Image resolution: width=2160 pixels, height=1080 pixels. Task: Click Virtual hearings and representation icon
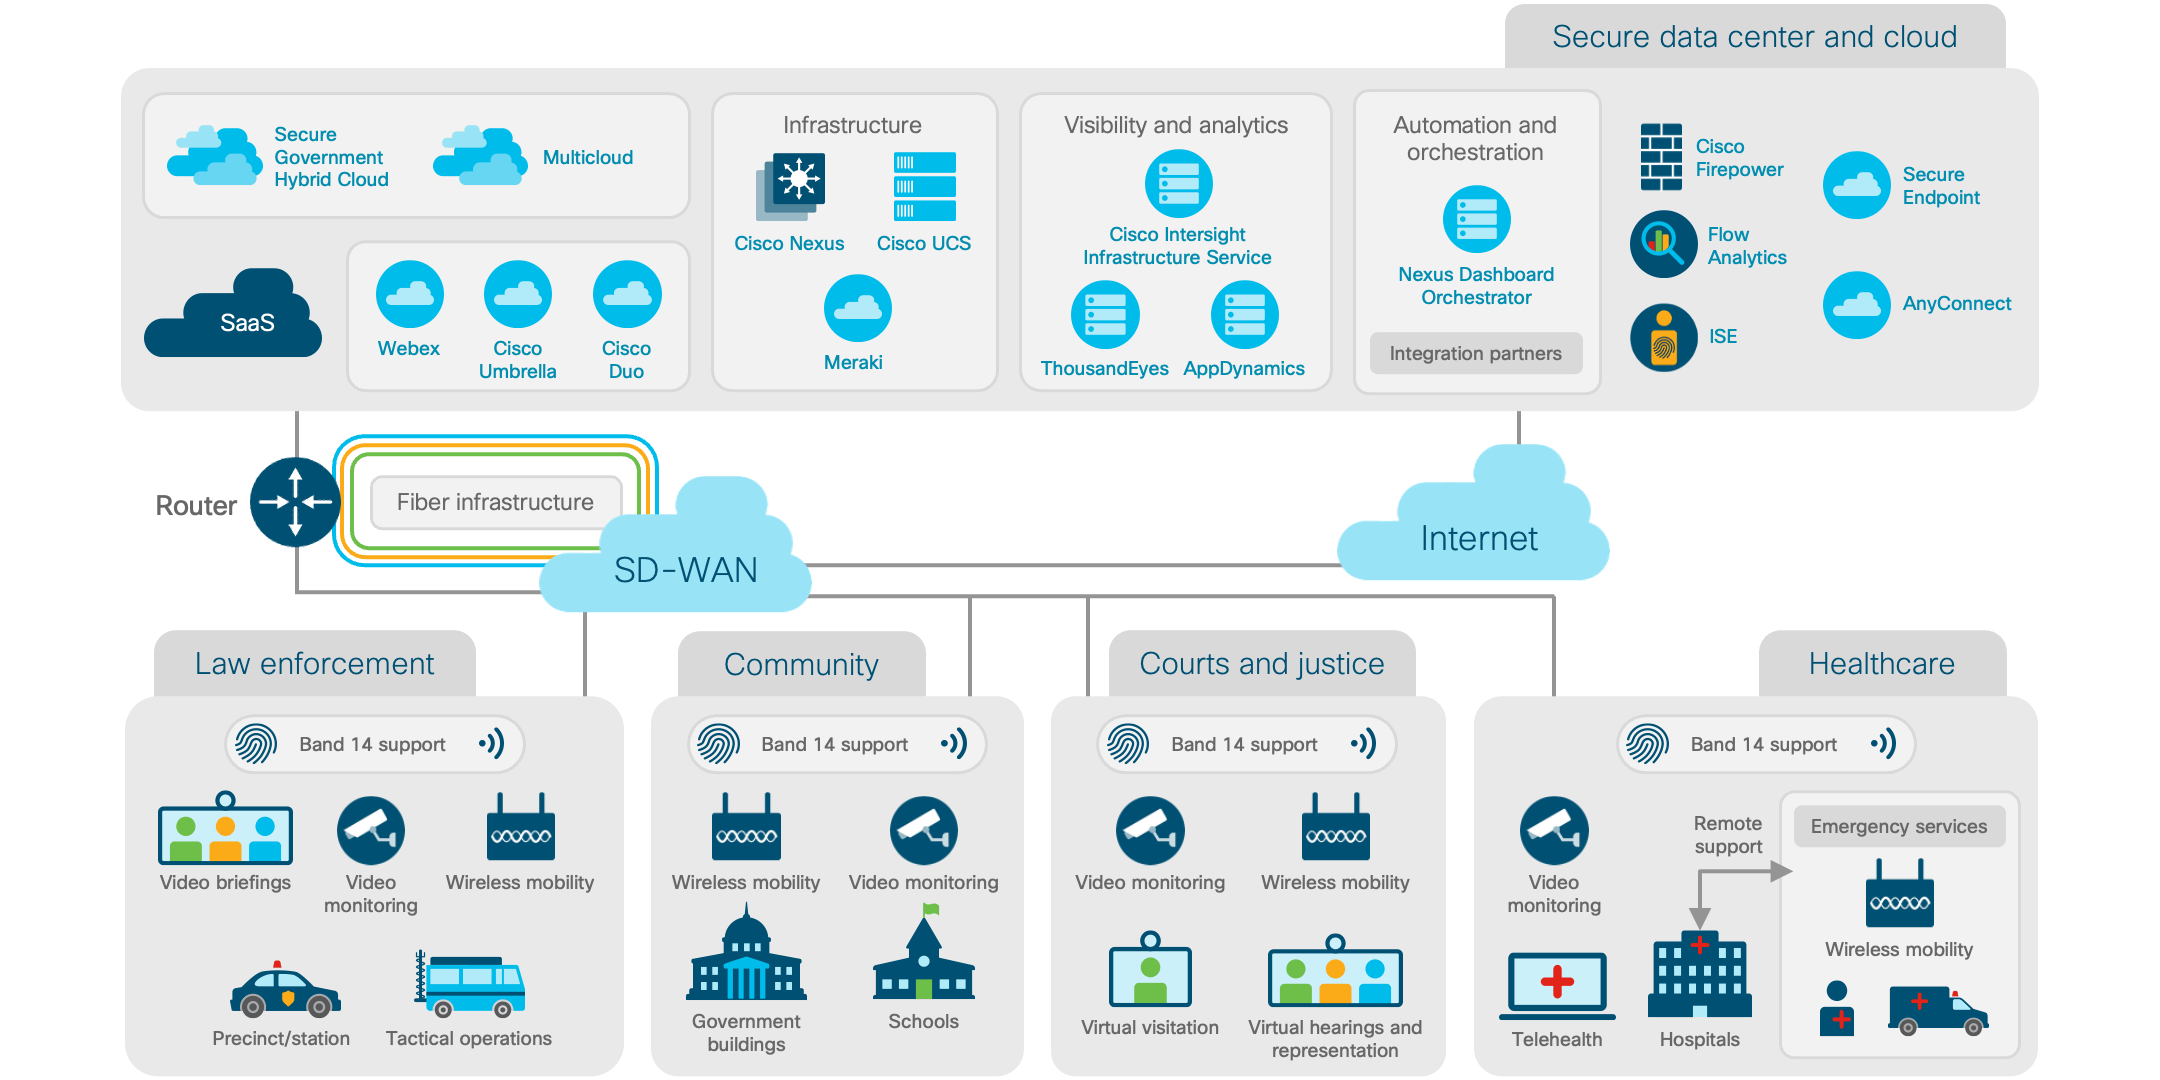pyautogui.click(x=1335, y=970)
